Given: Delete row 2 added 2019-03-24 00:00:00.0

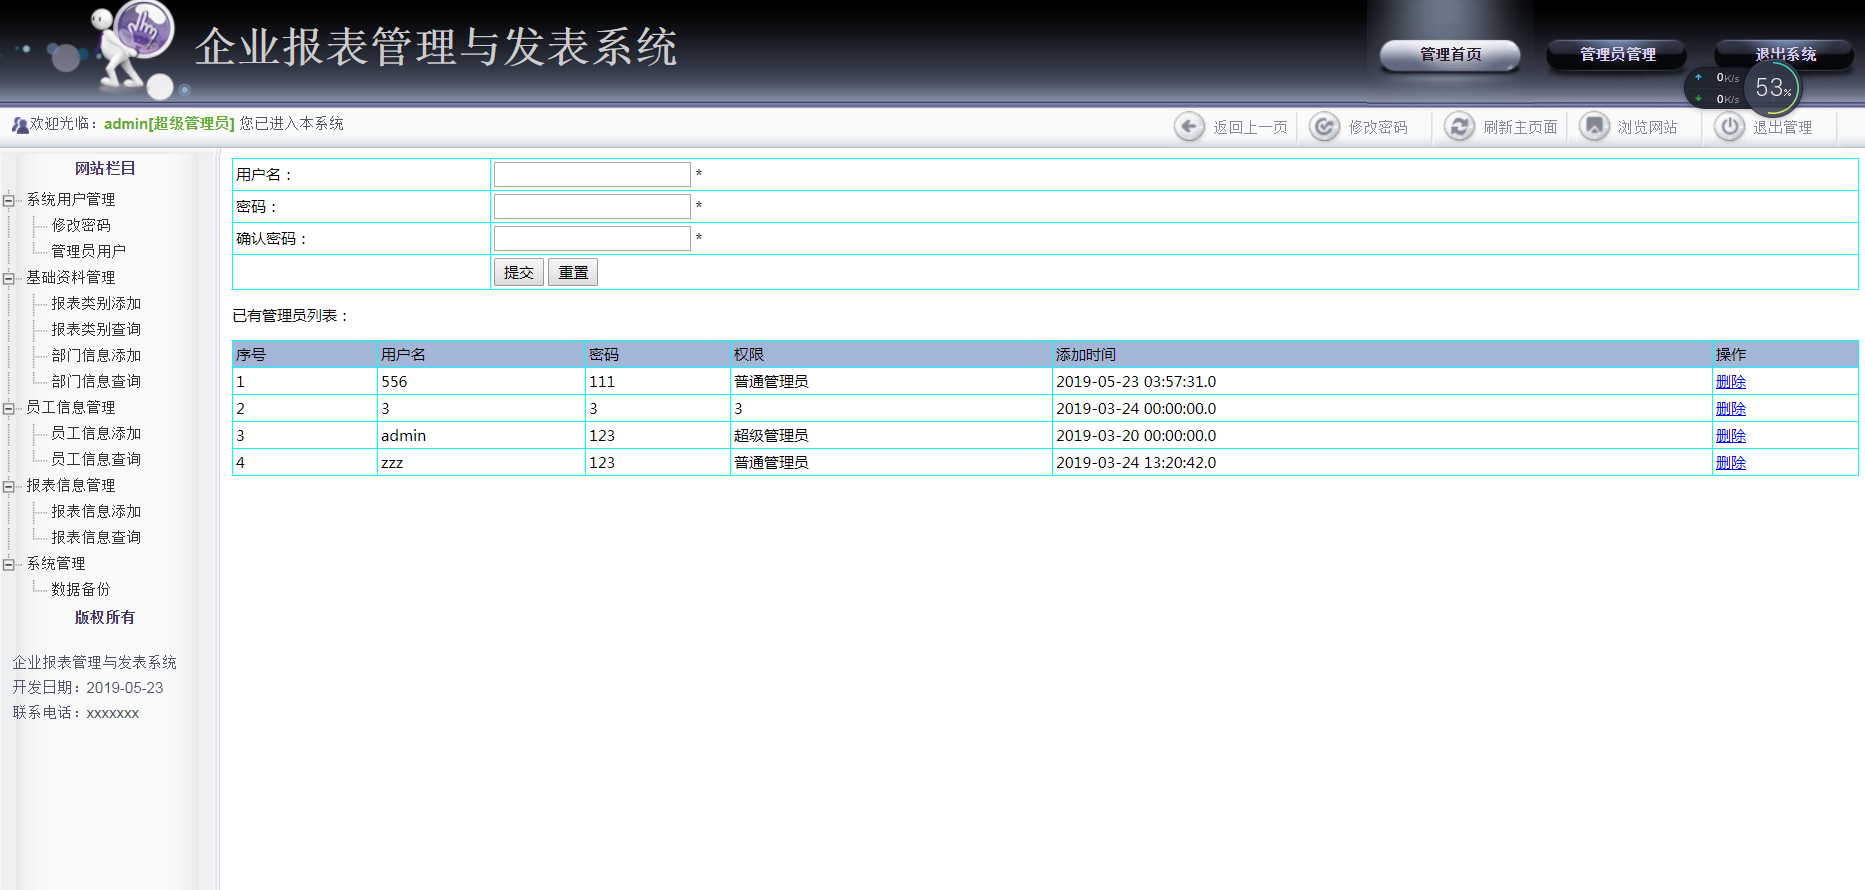Looking at the screenshot, I should pyautogui.click(x=1731, y=409).
